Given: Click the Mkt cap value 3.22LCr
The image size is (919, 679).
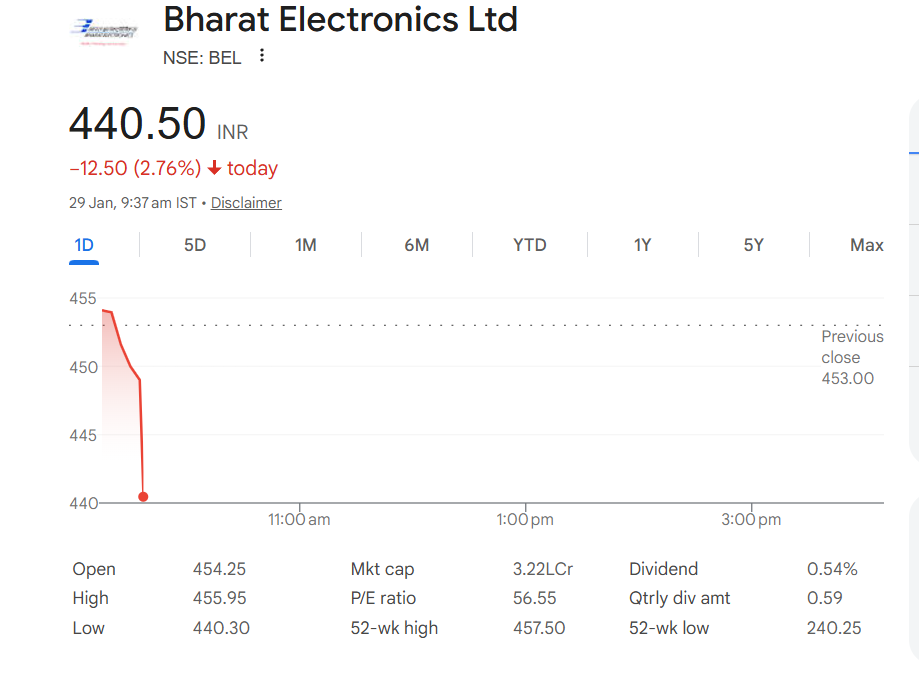Looking at the screenshot, I should [x=543, y=569].
